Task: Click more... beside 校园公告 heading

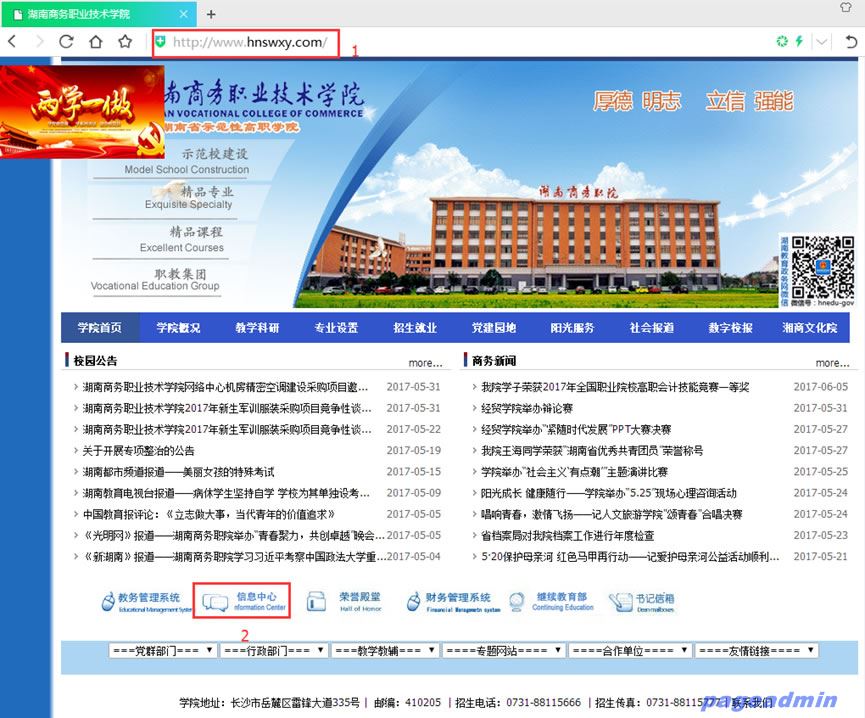Action: coord(425,363)
